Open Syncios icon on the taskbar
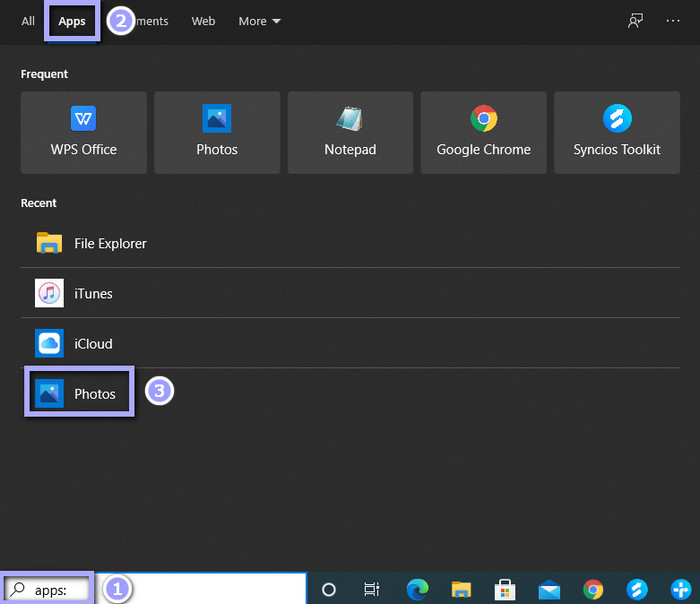 [637, 590]
